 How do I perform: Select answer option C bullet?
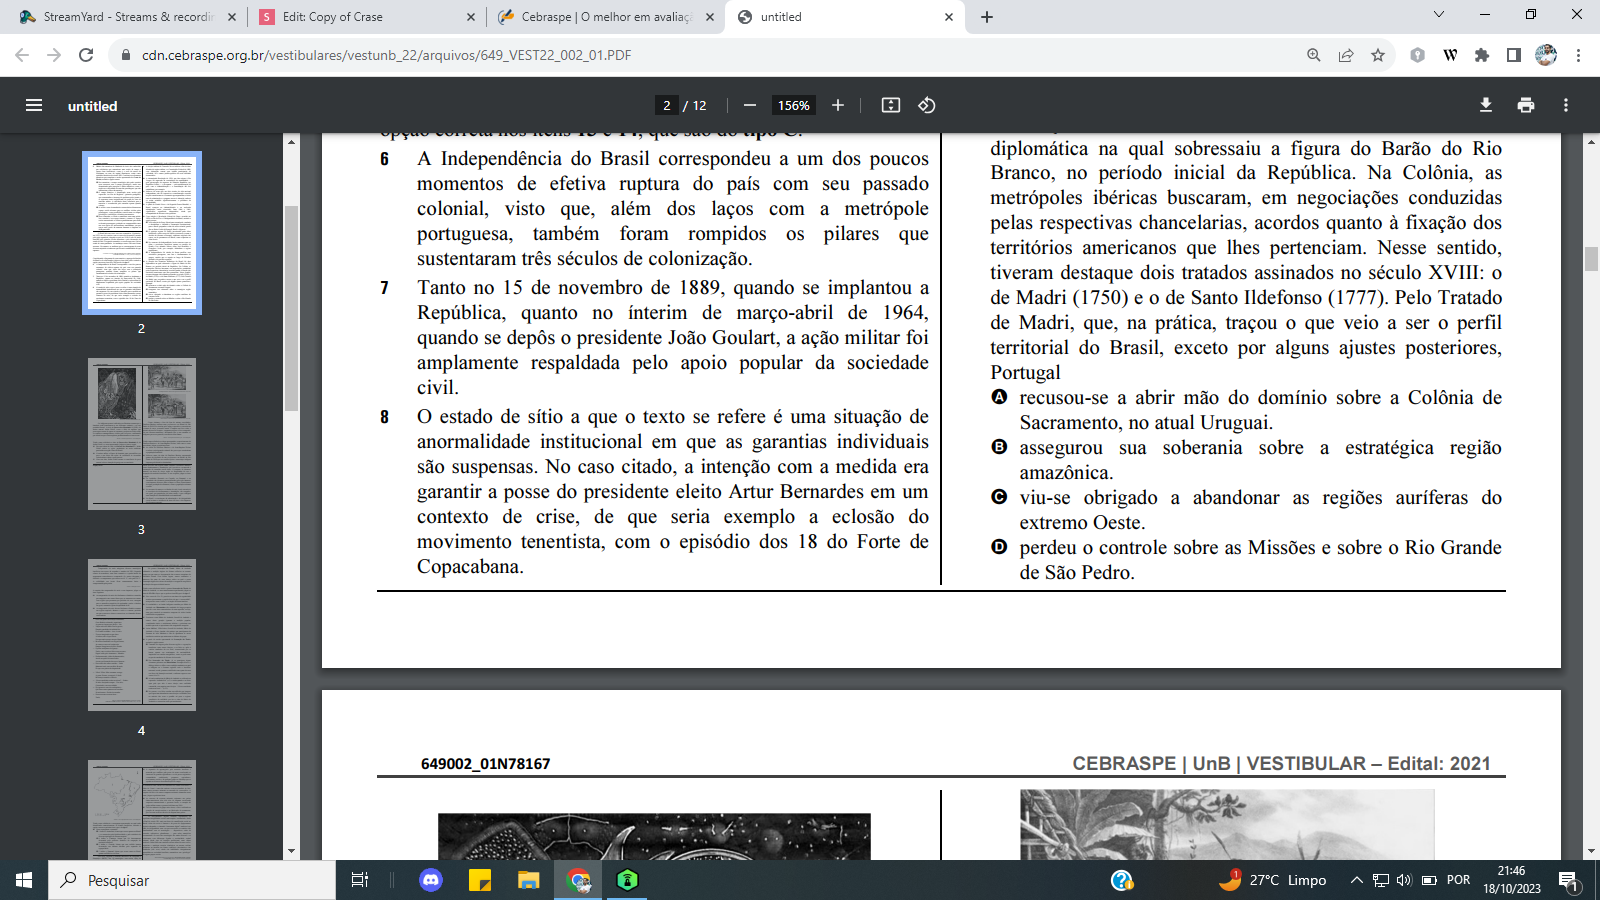(999, 497)
